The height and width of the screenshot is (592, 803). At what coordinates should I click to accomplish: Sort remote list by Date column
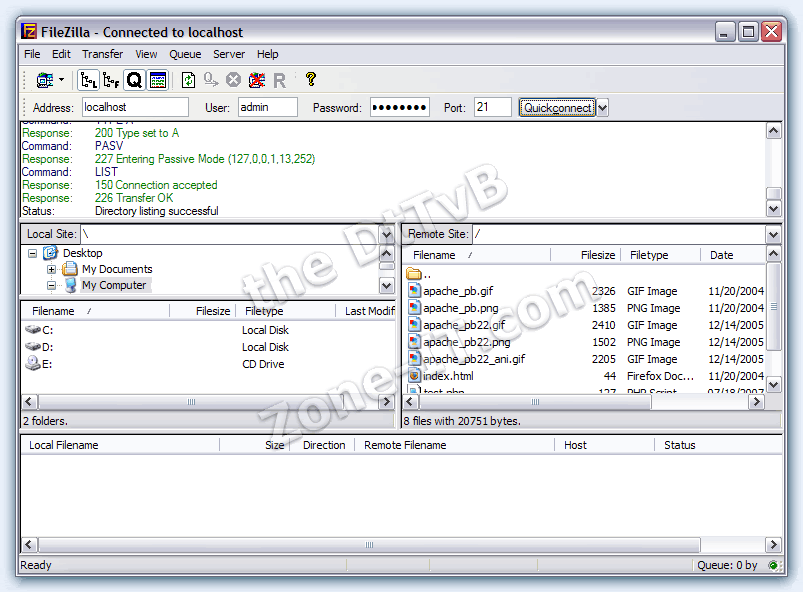733,255
